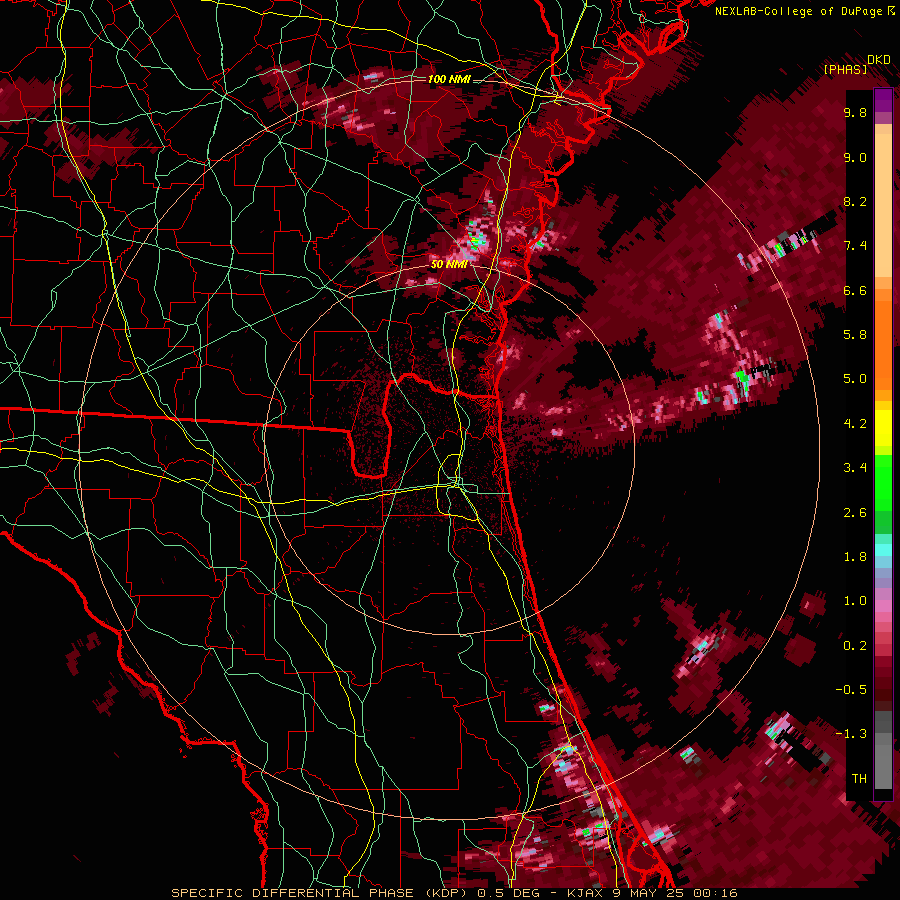Viewport: 900px width, 900px height.
Task: Select the dark red band near -0.5
Action: click(883, 683)
